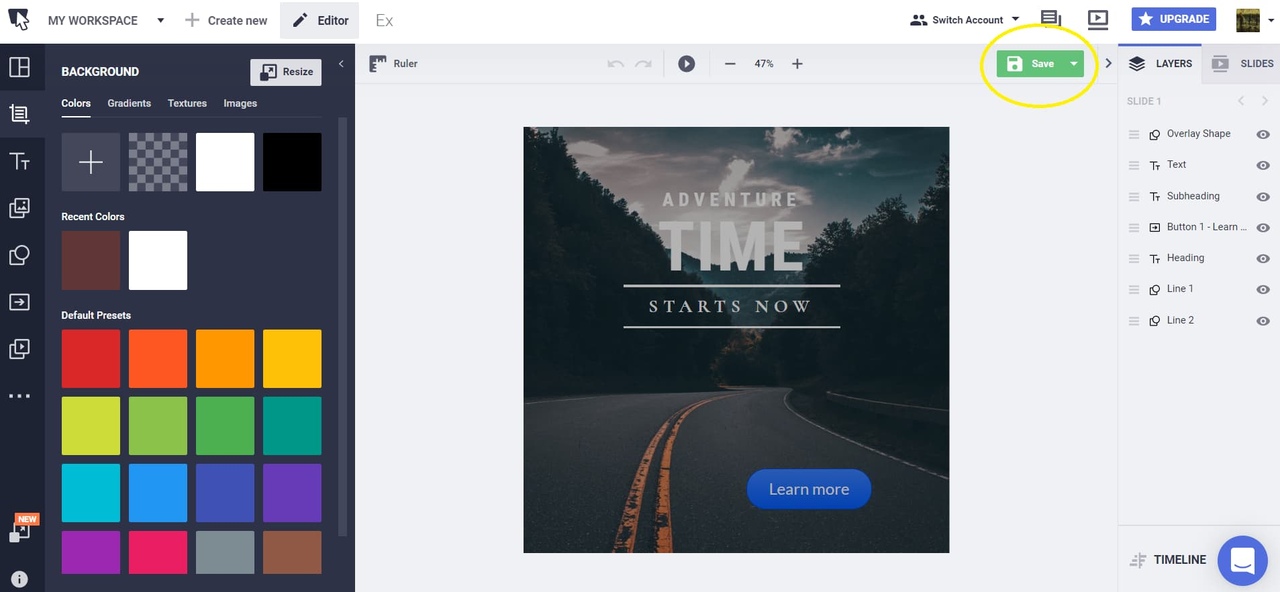Open the video tool in sidebar

(x=19, y=349)
